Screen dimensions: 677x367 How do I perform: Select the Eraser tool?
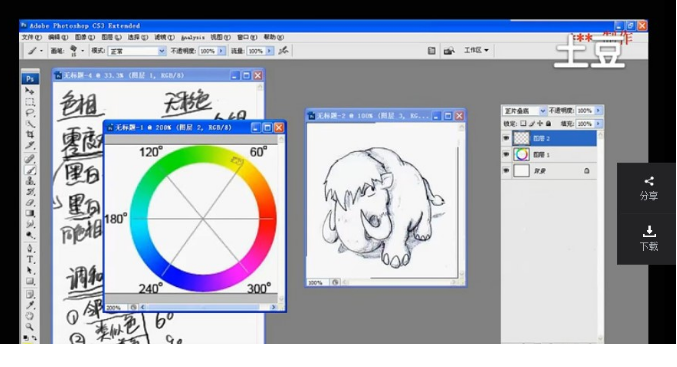click(29, 202)
